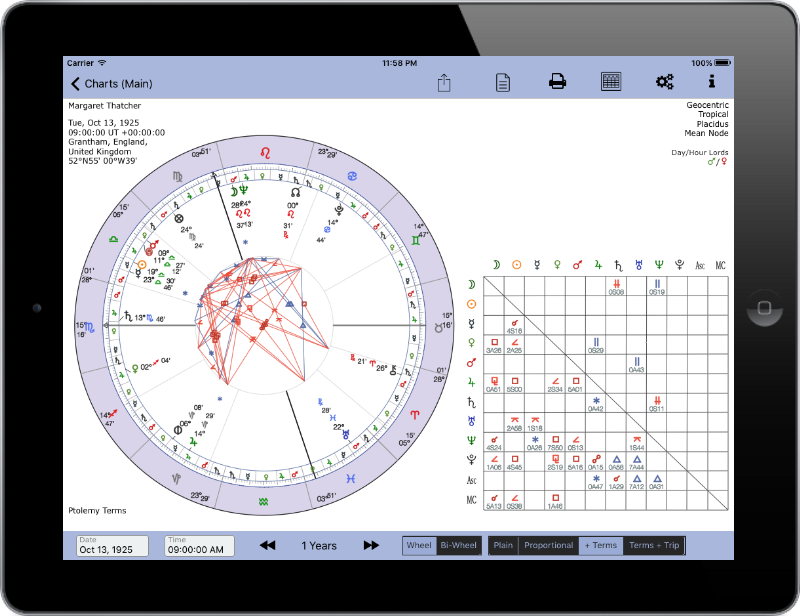Image resolution: width=800 pixels, height=616 pixels.
Task: Open settings gears icon
Action: [x=664, y=82]
